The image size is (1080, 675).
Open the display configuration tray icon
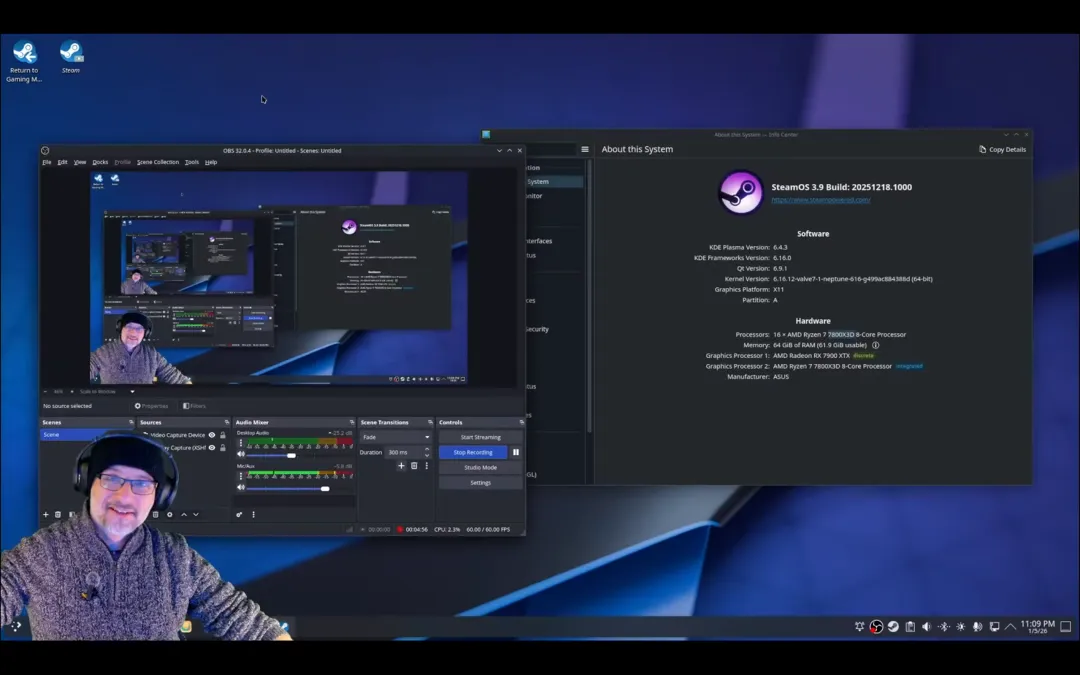(x=994, y=626)
